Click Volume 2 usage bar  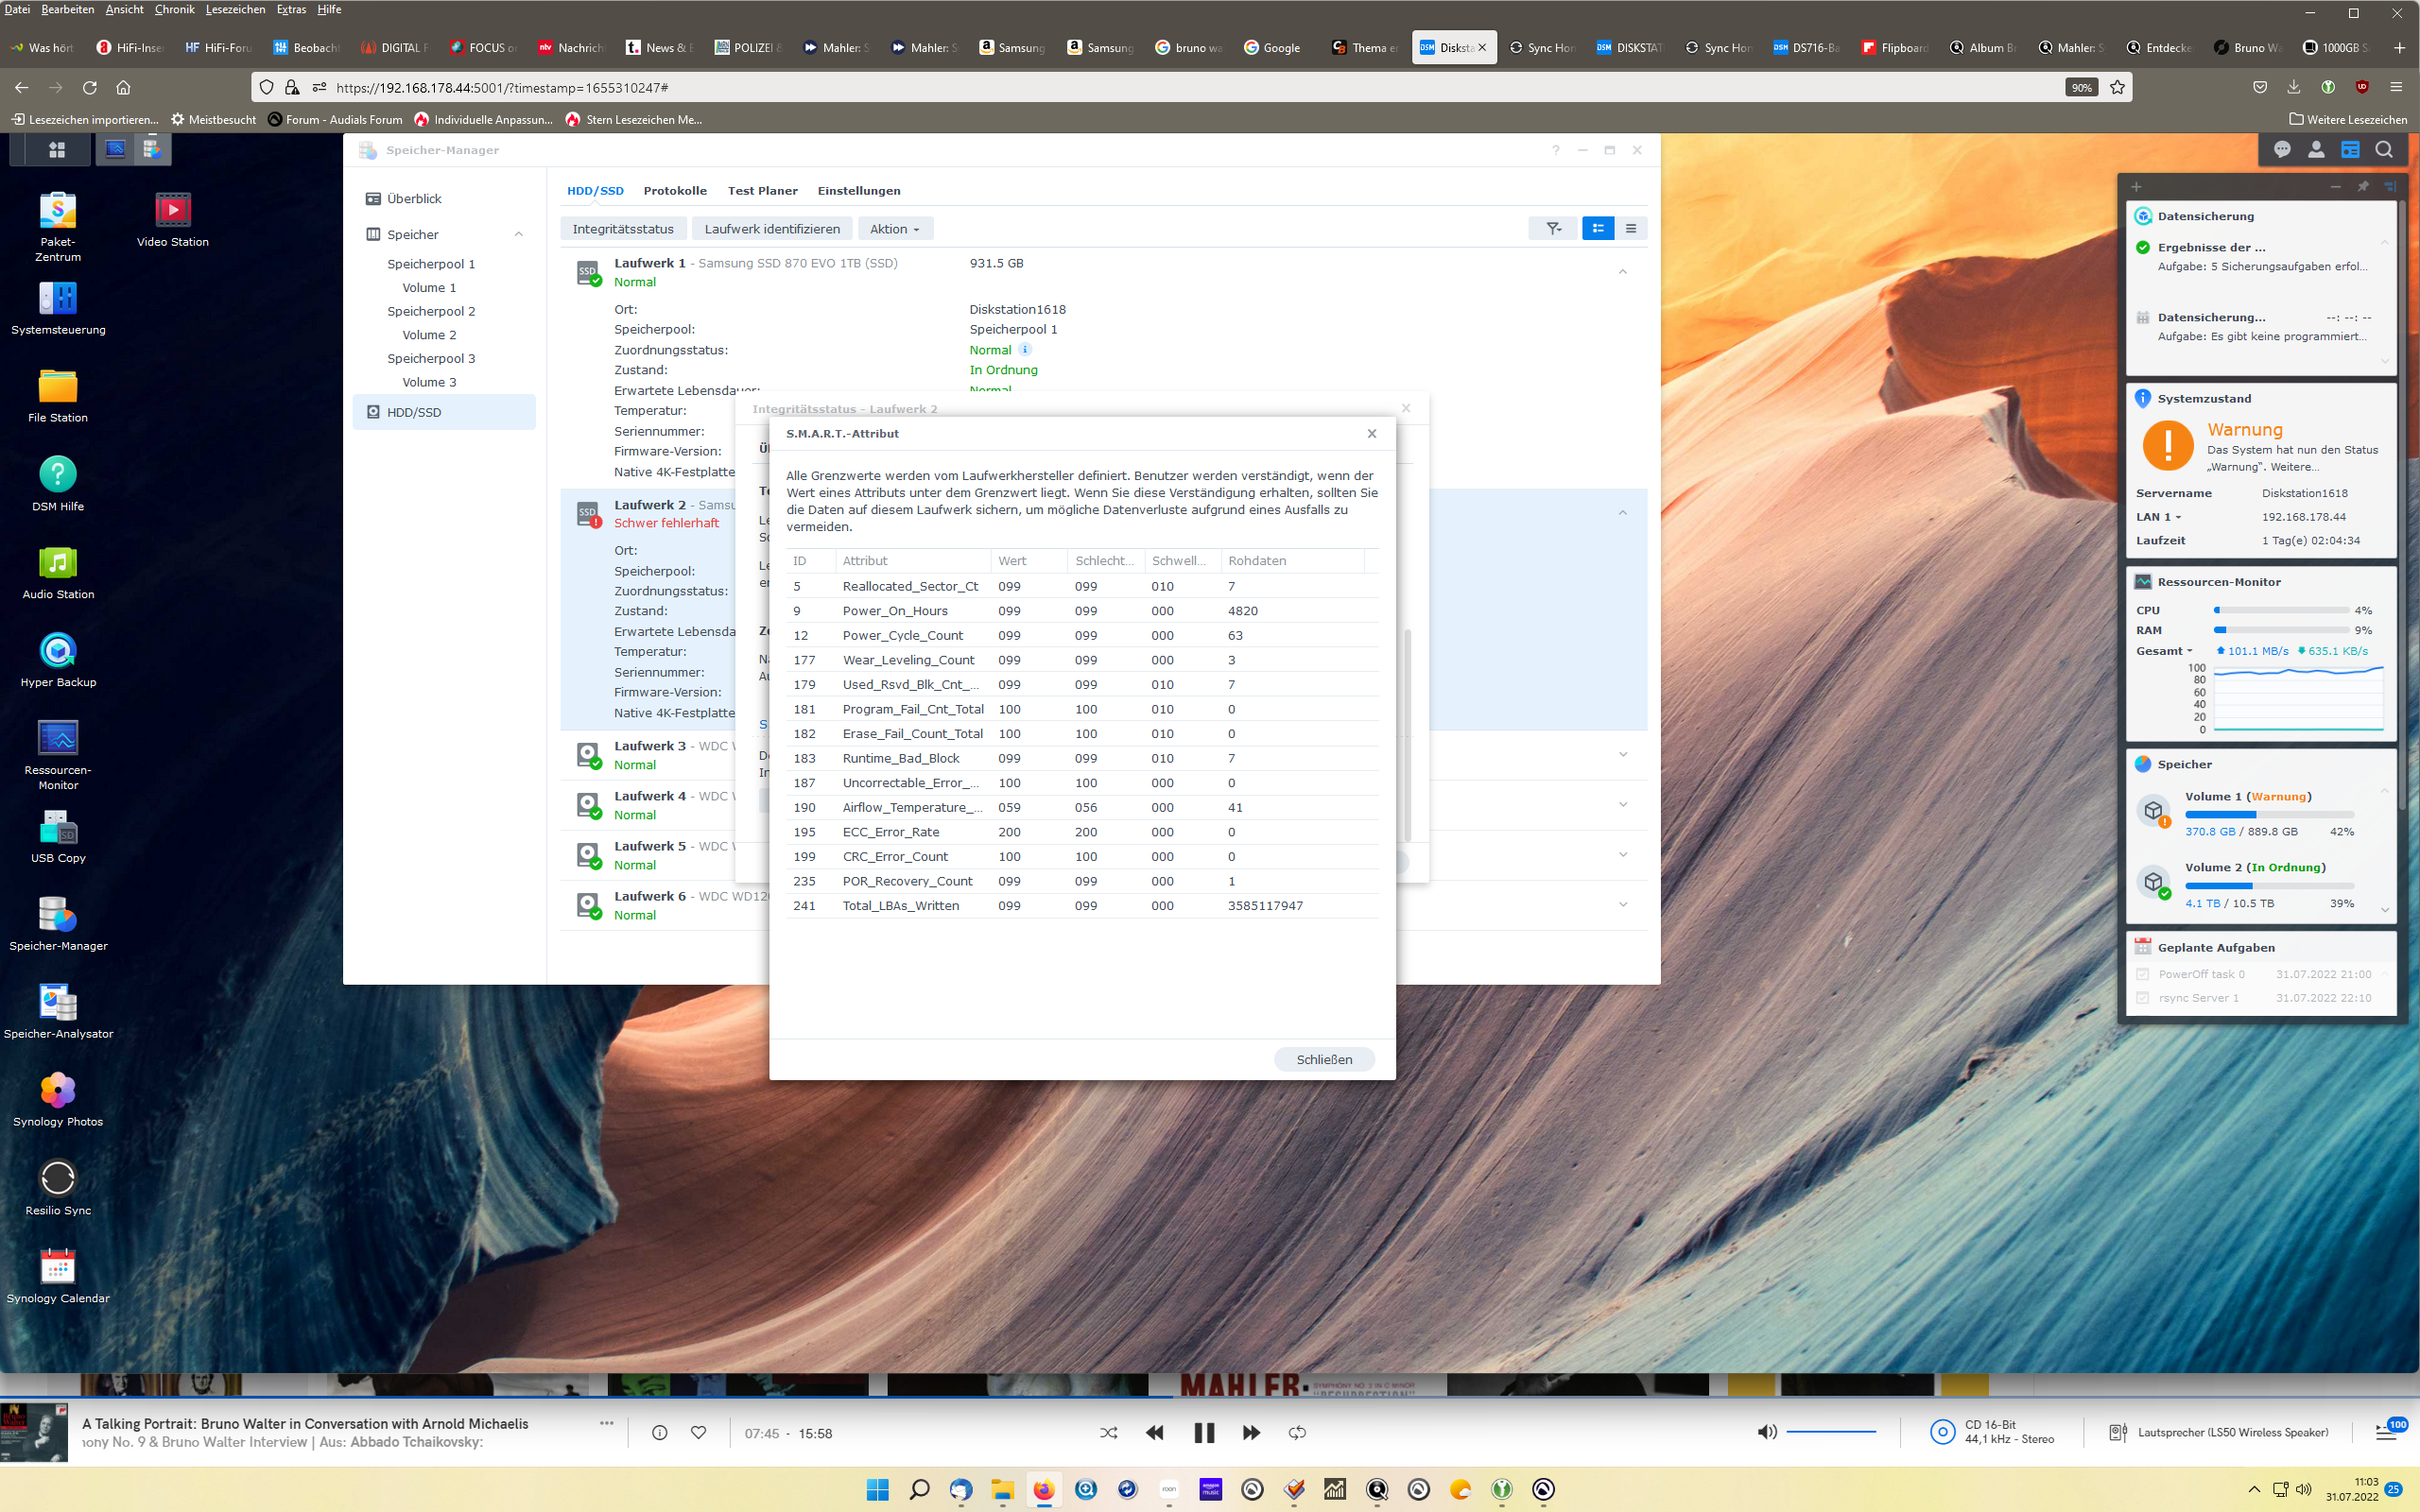coord(2269,886)
